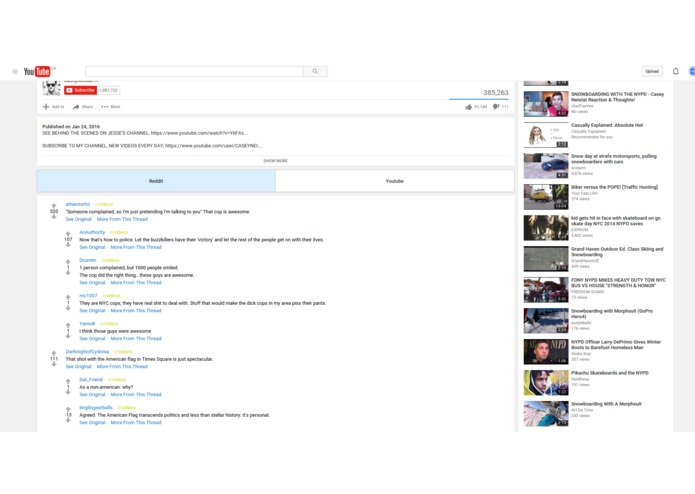Open the hamburger guide menu icon
Image resolution: width=695 pixels, height=494 pixels.
click(15, 71)
